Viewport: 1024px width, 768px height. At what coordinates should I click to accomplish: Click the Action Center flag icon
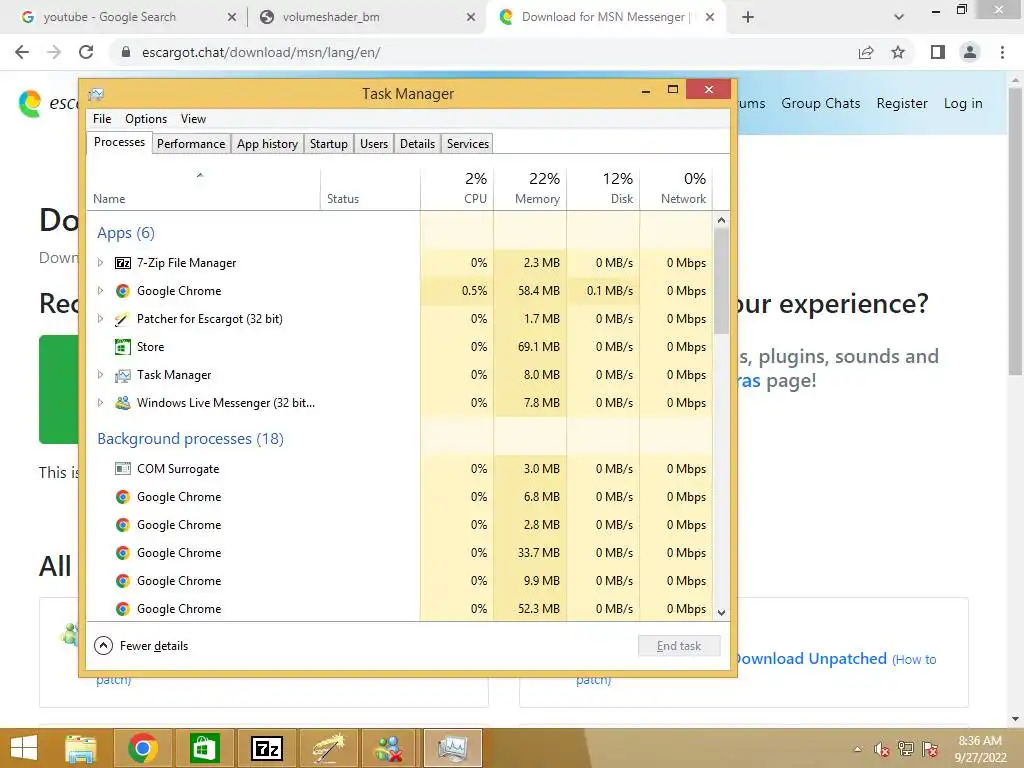coord(930,749)
